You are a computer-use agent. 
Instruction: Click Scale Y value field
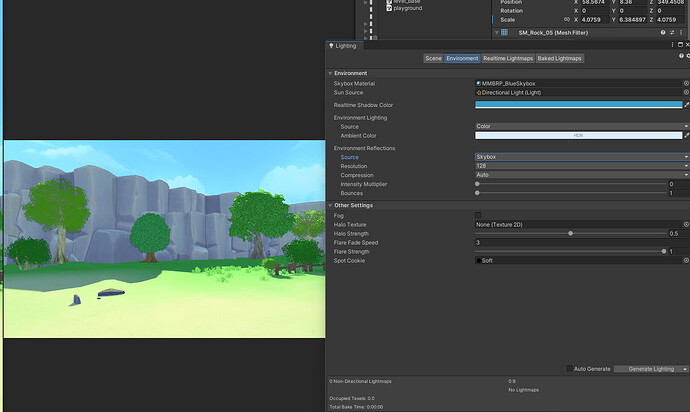point(632,19)
